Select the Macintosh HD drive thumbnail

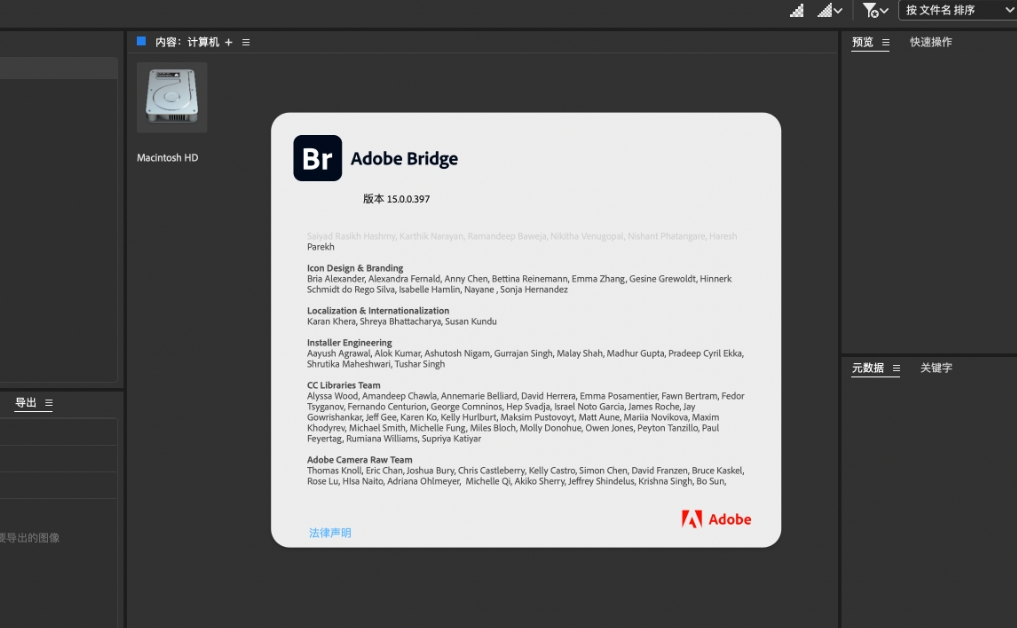pyautogui.click(x=172, y=97)
